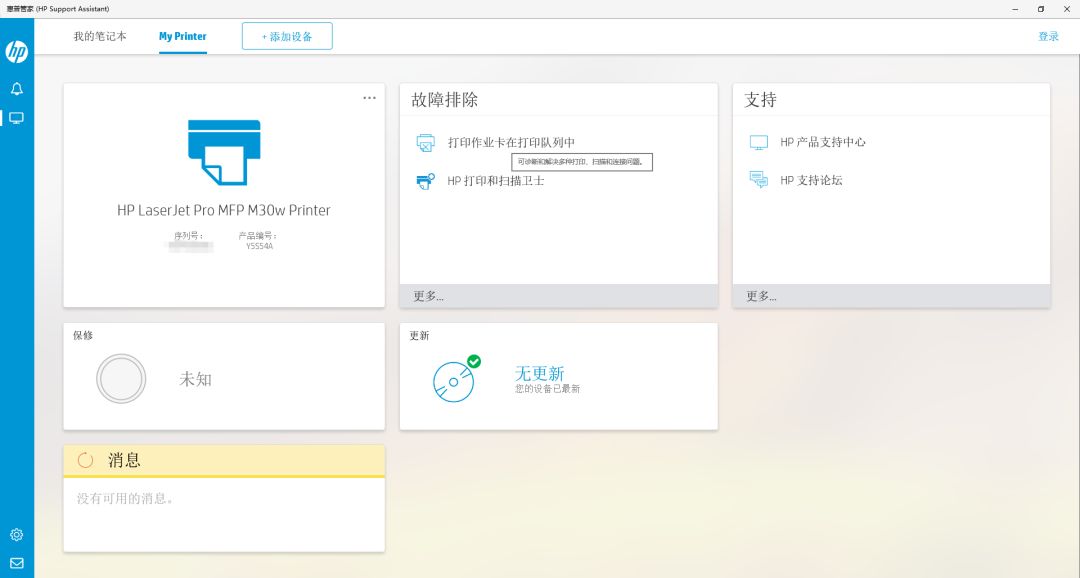Click the 更新 card label
The width and height of the screenshot is (1080, 578).
tap(419, 336)
